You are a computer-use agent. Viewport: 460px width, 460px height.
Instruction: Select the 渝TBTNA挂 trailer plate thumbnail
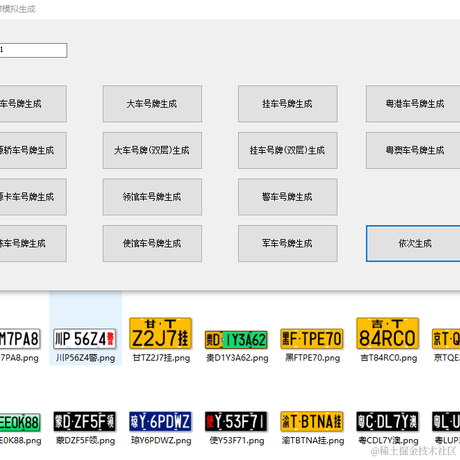pos(312,421)
